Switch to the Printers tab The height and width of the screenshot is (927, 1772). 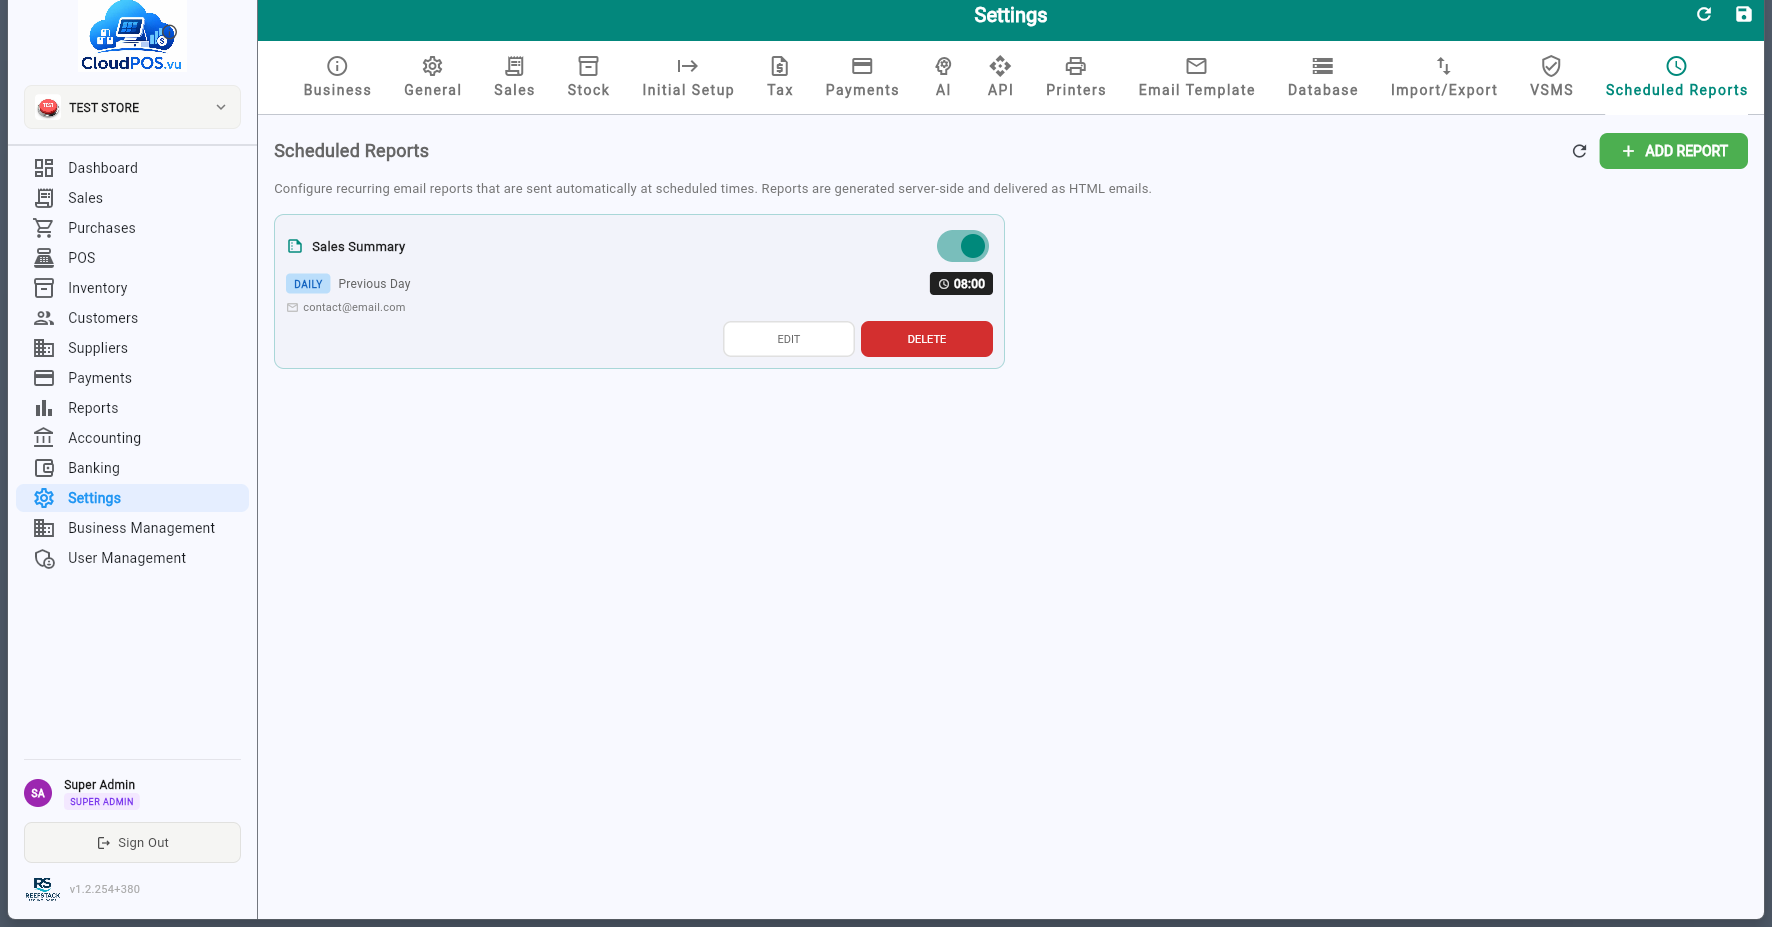point(1076,77)
